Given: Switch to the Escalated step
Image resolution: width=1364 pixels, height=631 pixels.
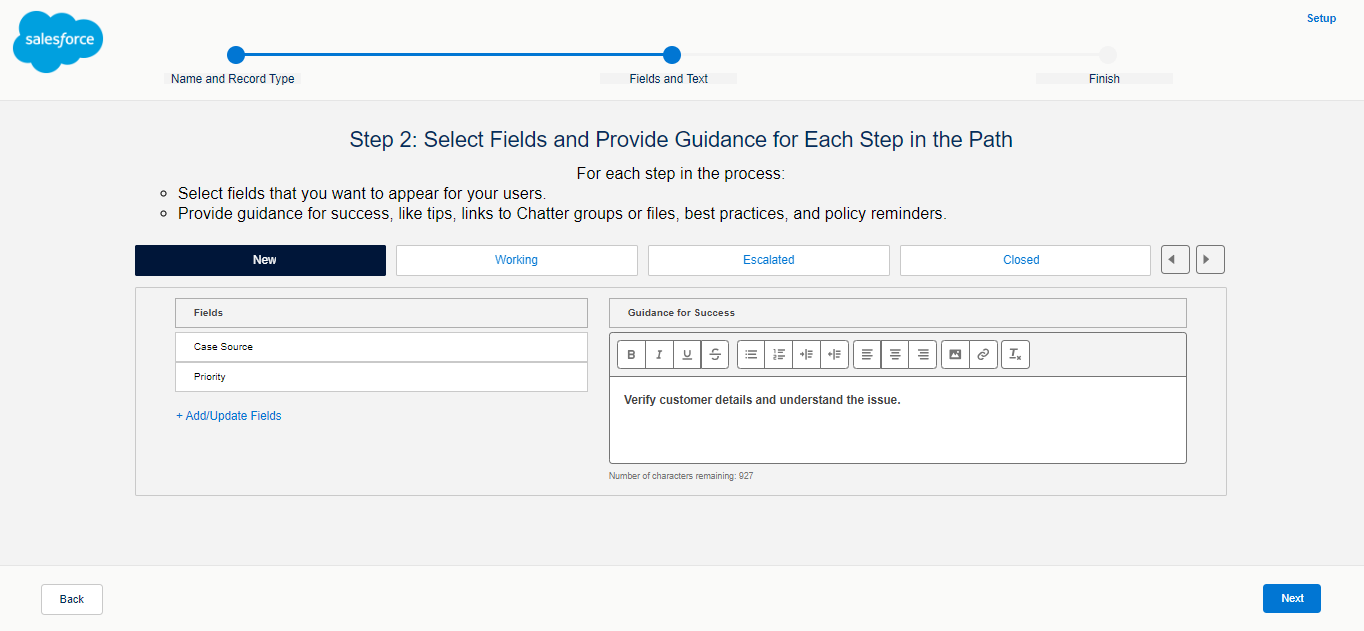Looking at the screenshot, I should 768,259.
